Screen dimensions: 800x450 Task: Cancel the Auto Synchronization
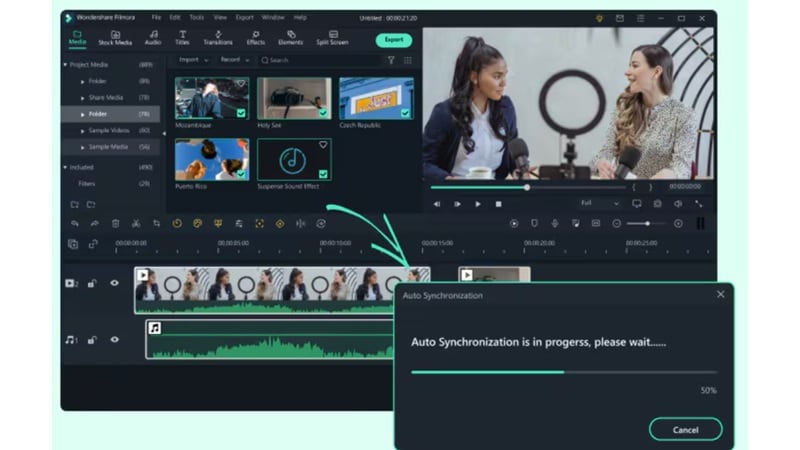(x=685, y=430)
